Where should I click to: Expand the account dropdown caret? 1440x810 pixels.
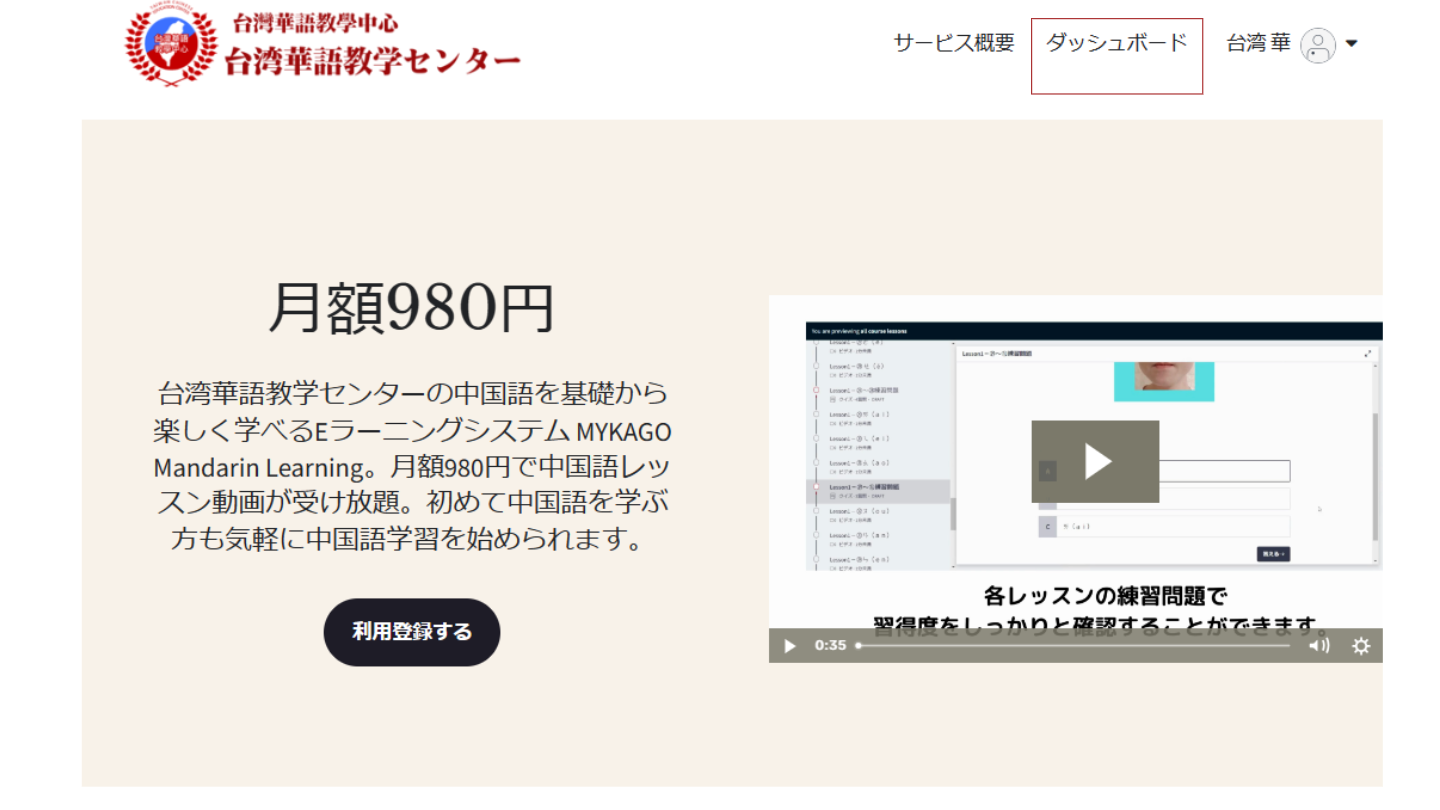pos(1352,43)
